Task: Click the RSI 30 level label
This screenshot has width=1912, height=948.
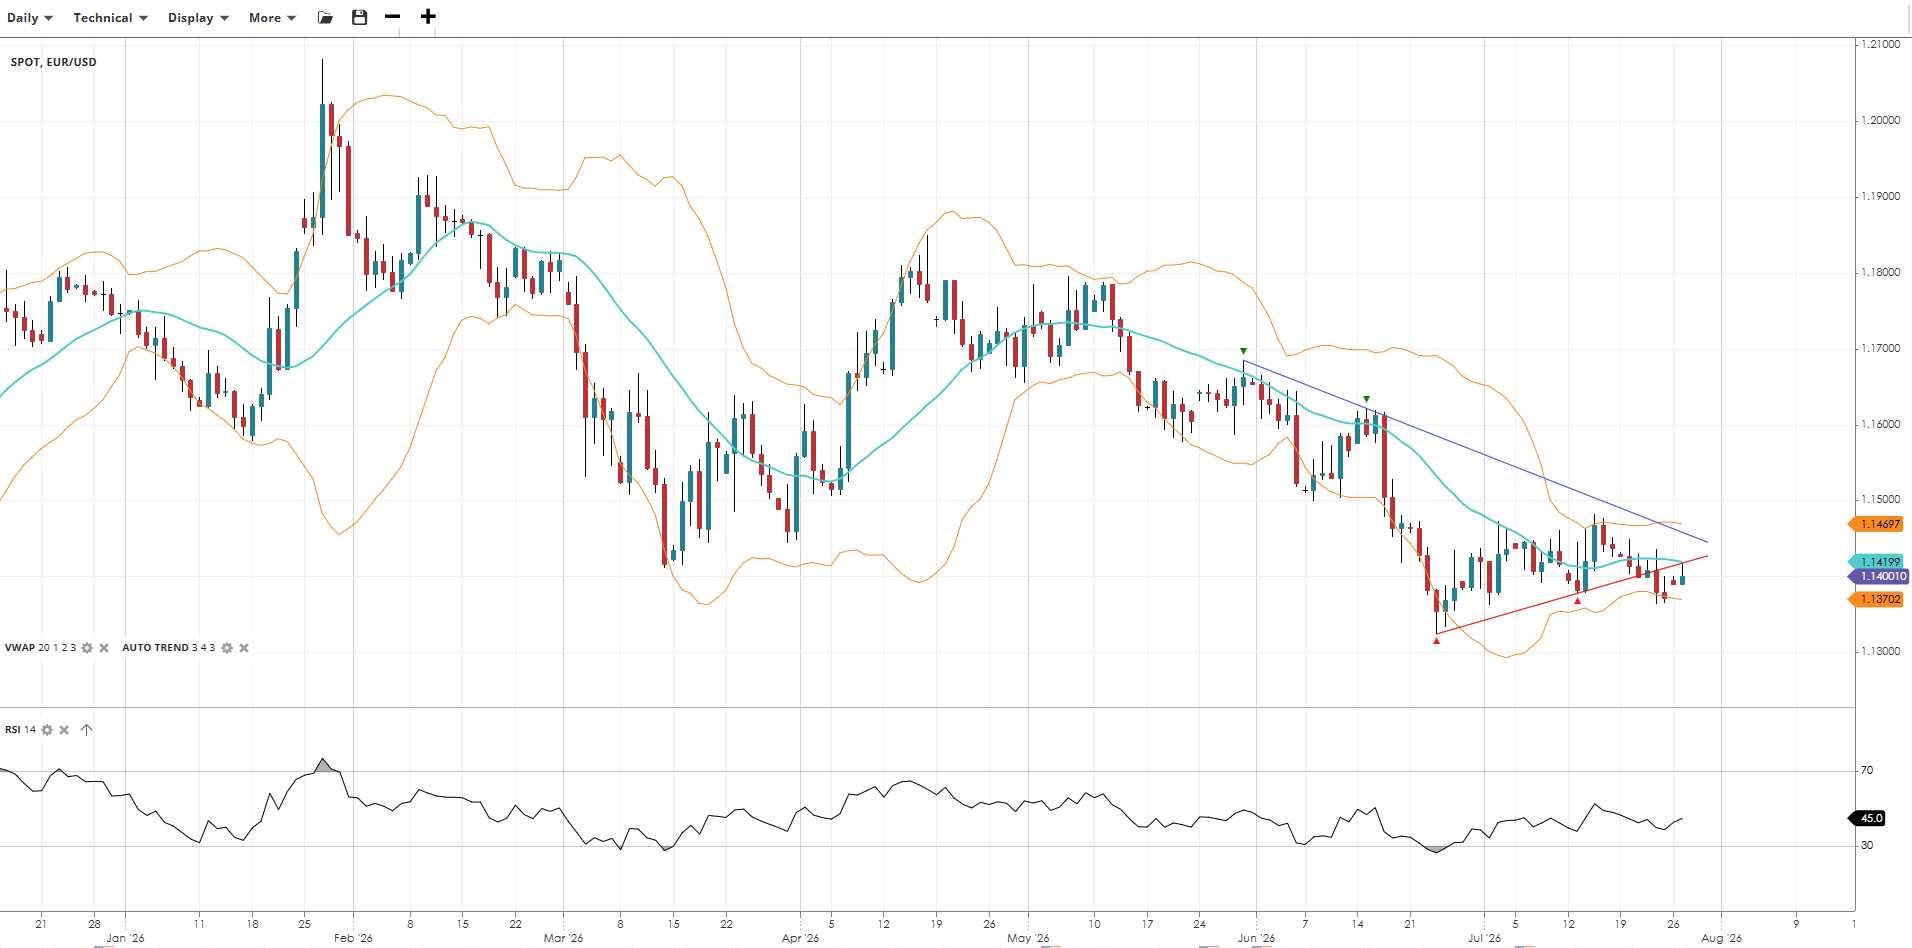Action: 1867,845
